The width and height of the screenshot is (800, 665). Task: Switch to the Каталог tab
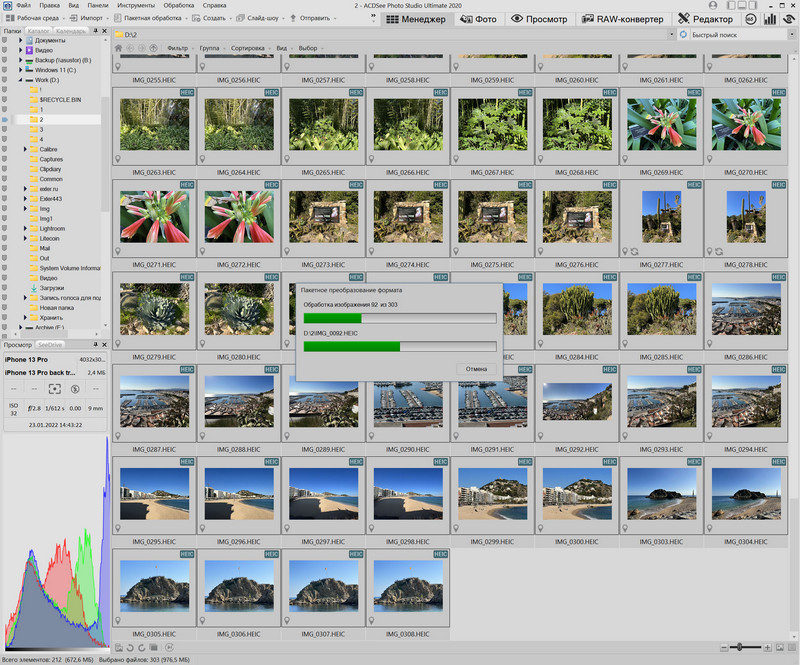tap(38, 32)
